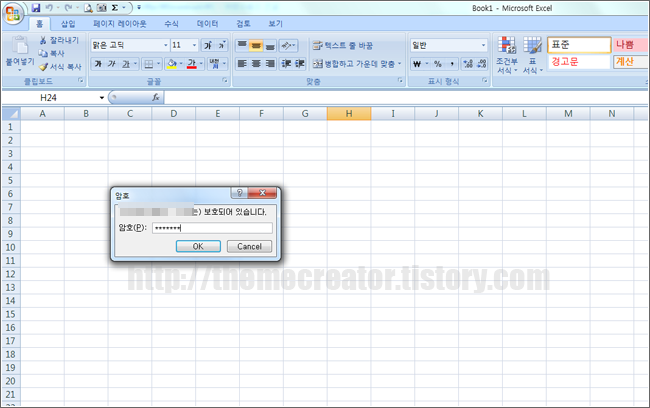Viewport: 650px width, 408px height.
Task: Toggle middle vertical alignment
Action: [x=256, y=45]
